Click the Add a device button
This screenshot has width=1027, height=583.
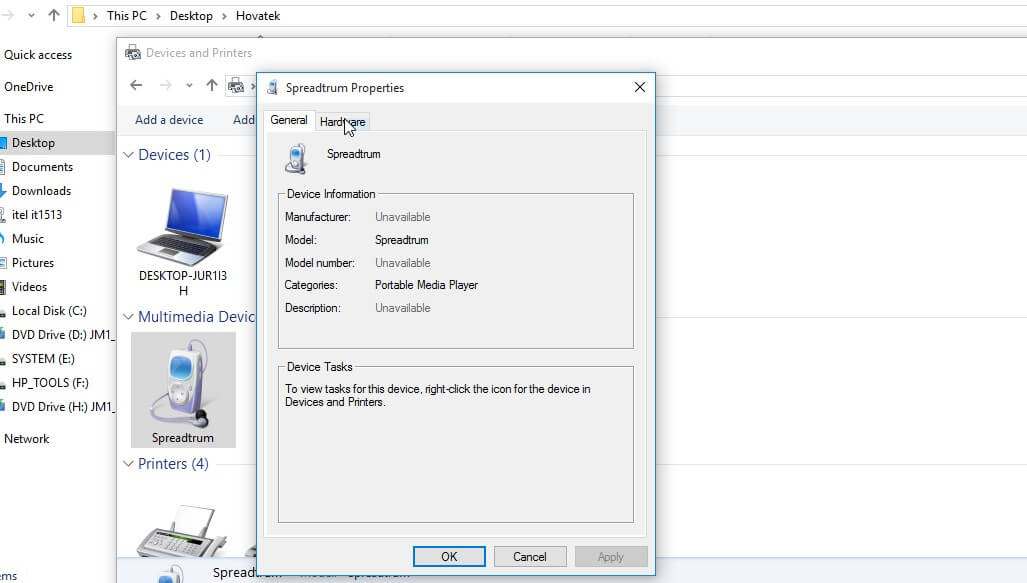tap(168, 120)
